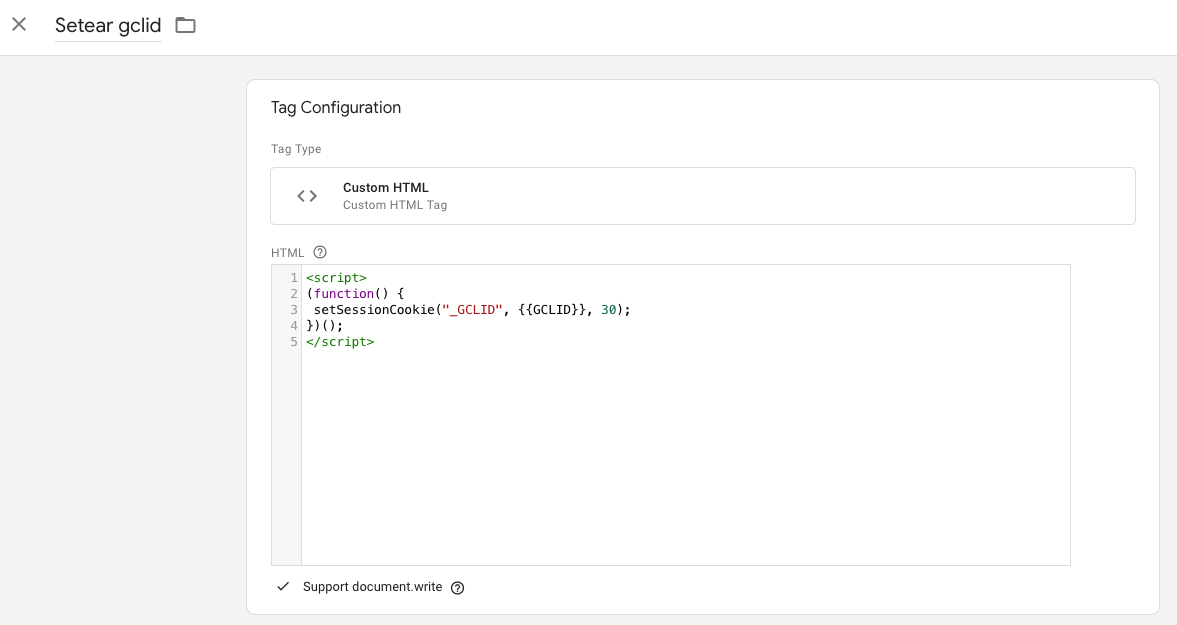
Task: Click the '})();' code line
Action: point(324,326)
